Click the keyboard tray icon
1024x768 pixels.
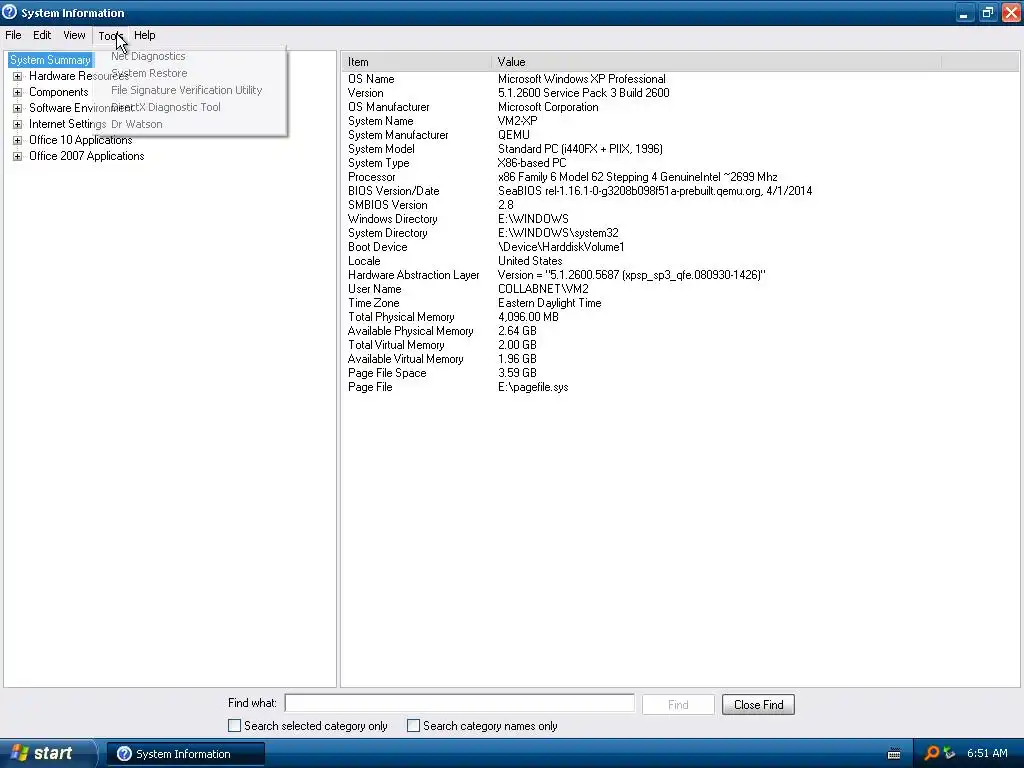pyautogui.click(x=894, y=754)
